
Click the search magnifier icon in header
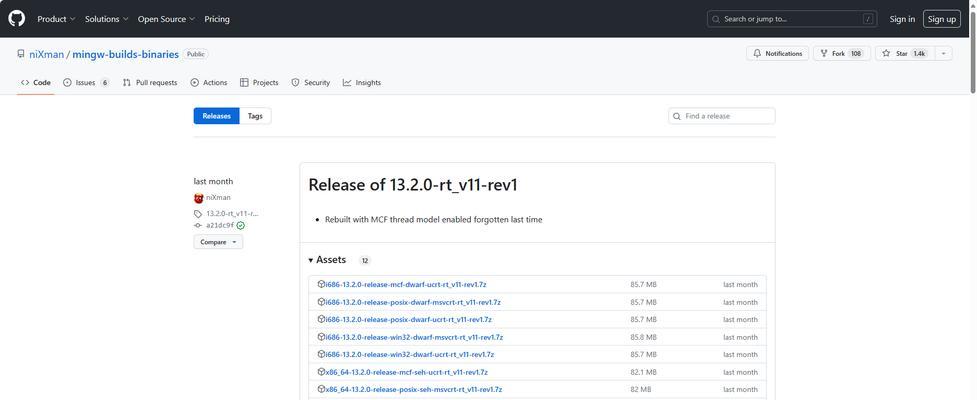tap(717, 19)
